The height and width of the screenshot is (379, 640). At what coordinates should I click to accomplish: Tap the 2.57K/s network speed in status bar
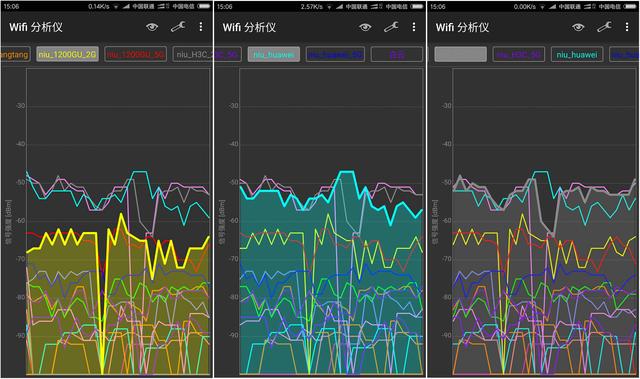pyautogui.click(x=312, y=7)
